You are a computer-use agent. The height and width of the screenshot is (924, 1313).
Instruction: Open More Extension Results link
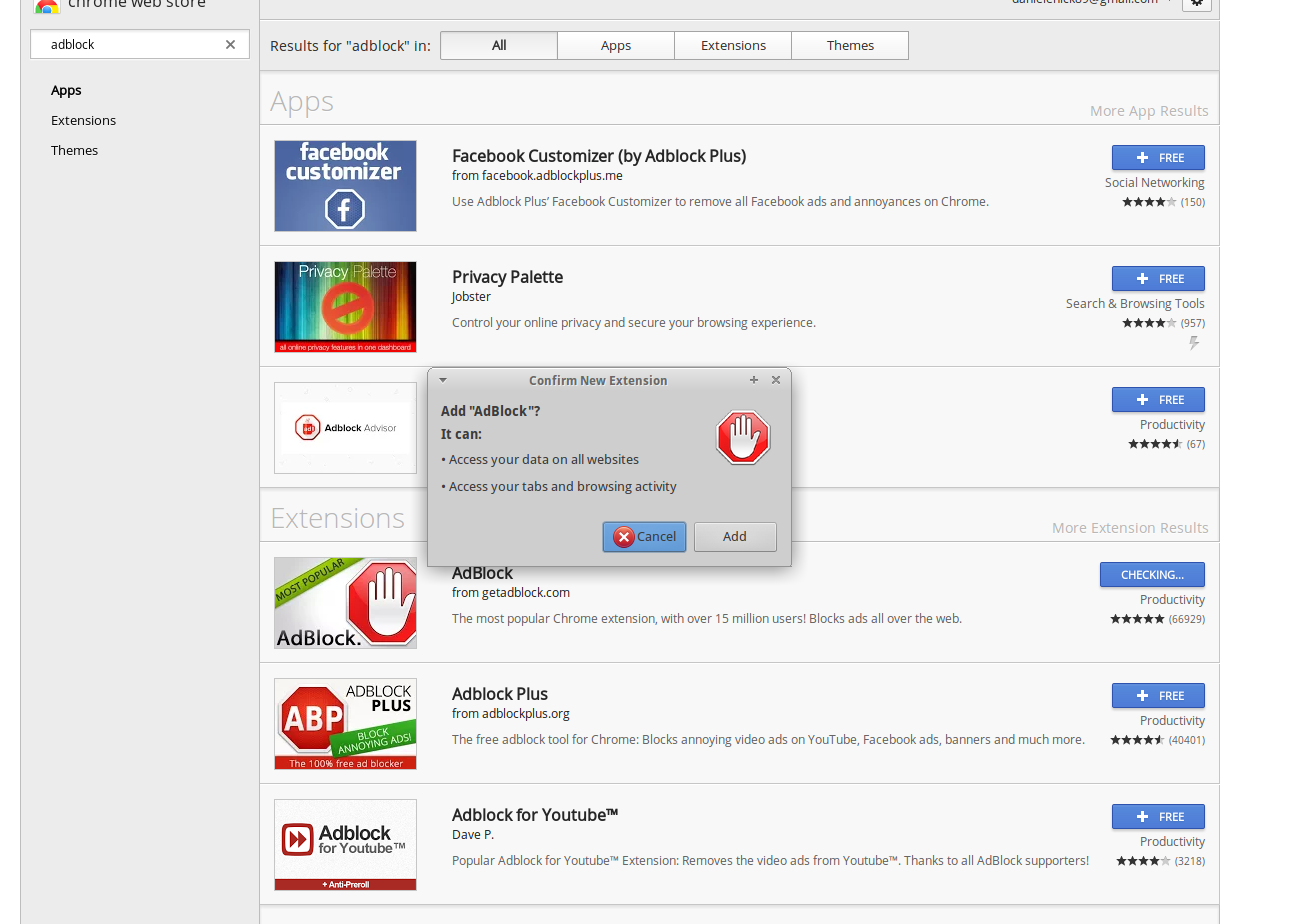click(1130, 528)
